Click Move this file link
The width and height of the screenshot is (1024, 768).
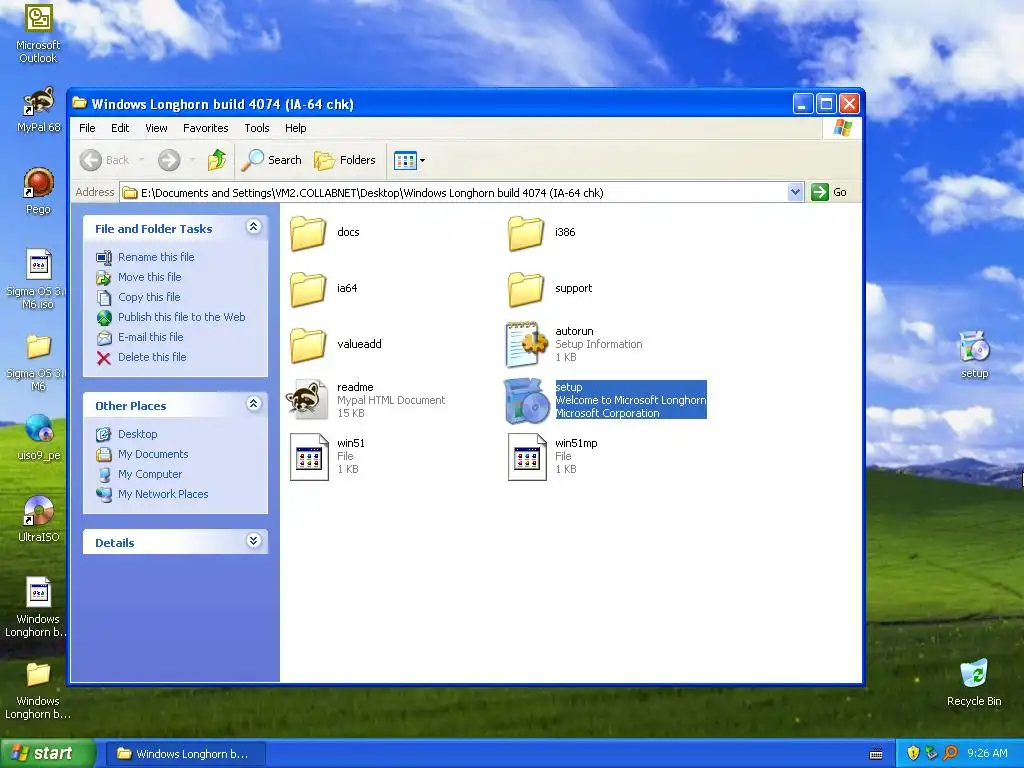pyautogui.click(x=150, y=278)
